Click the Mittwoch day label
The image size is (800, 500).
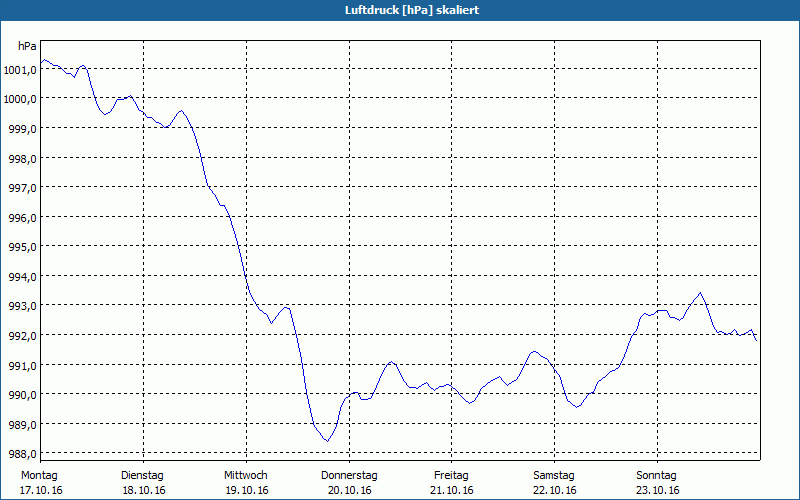click(245, 476)
